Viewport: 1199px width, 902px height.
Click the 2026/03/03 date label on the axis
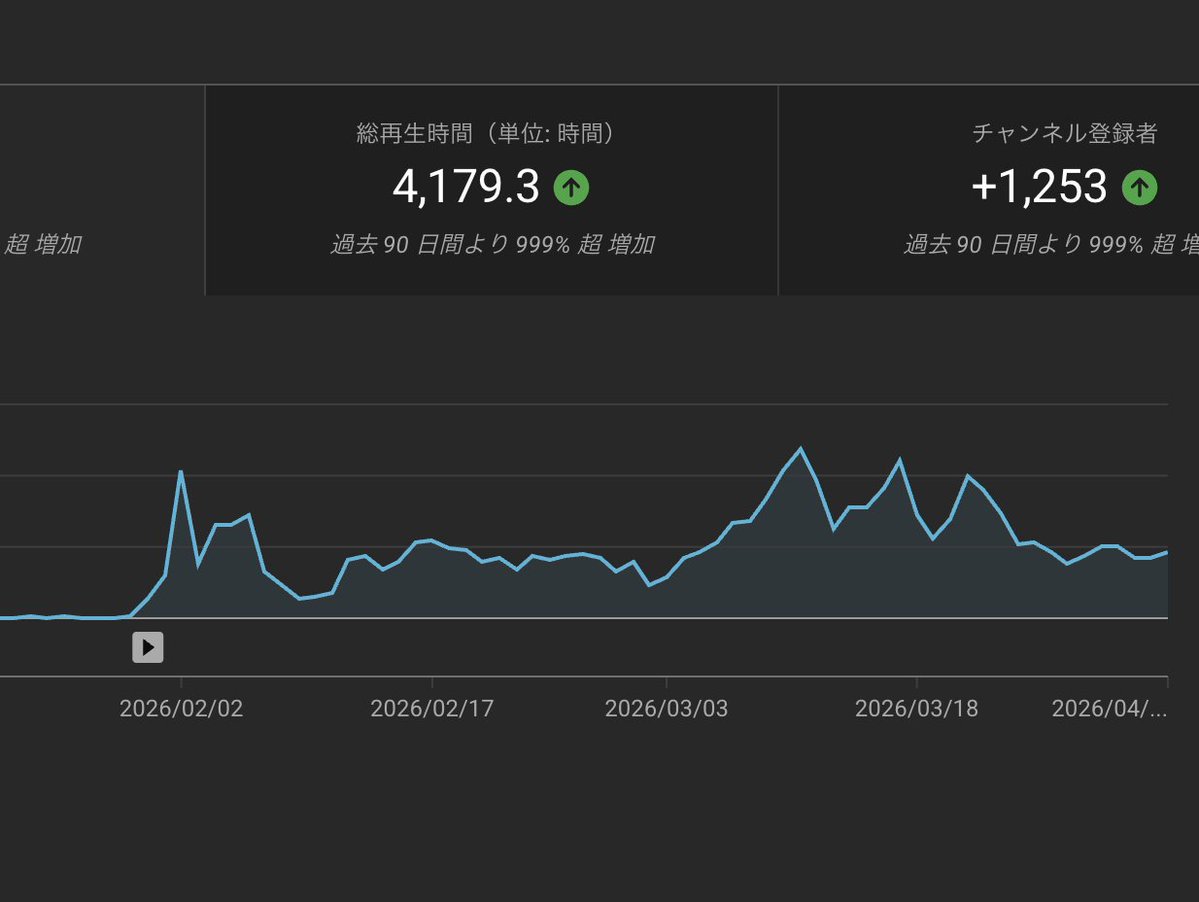pos(666,709)
